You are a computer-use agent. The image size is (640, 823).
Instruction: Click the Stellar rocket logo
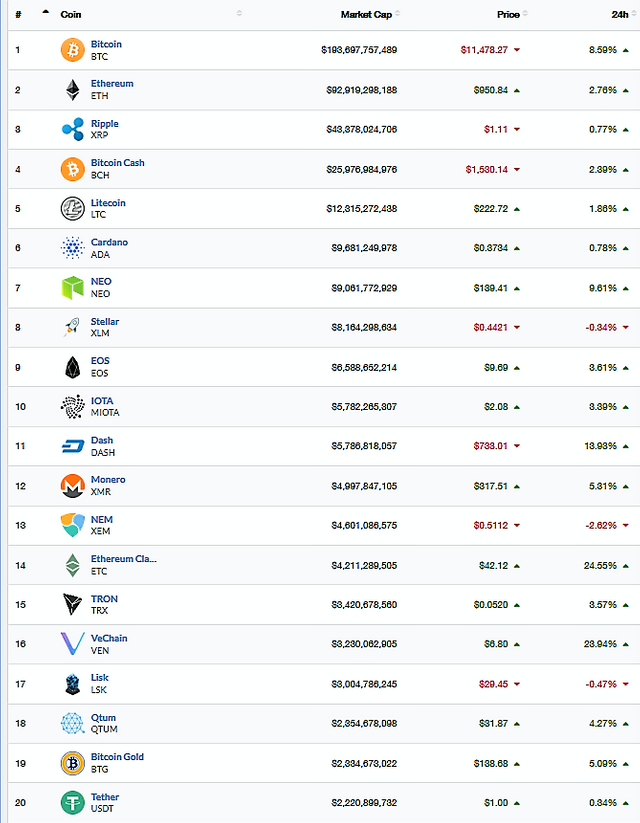[x=72, y=327]
